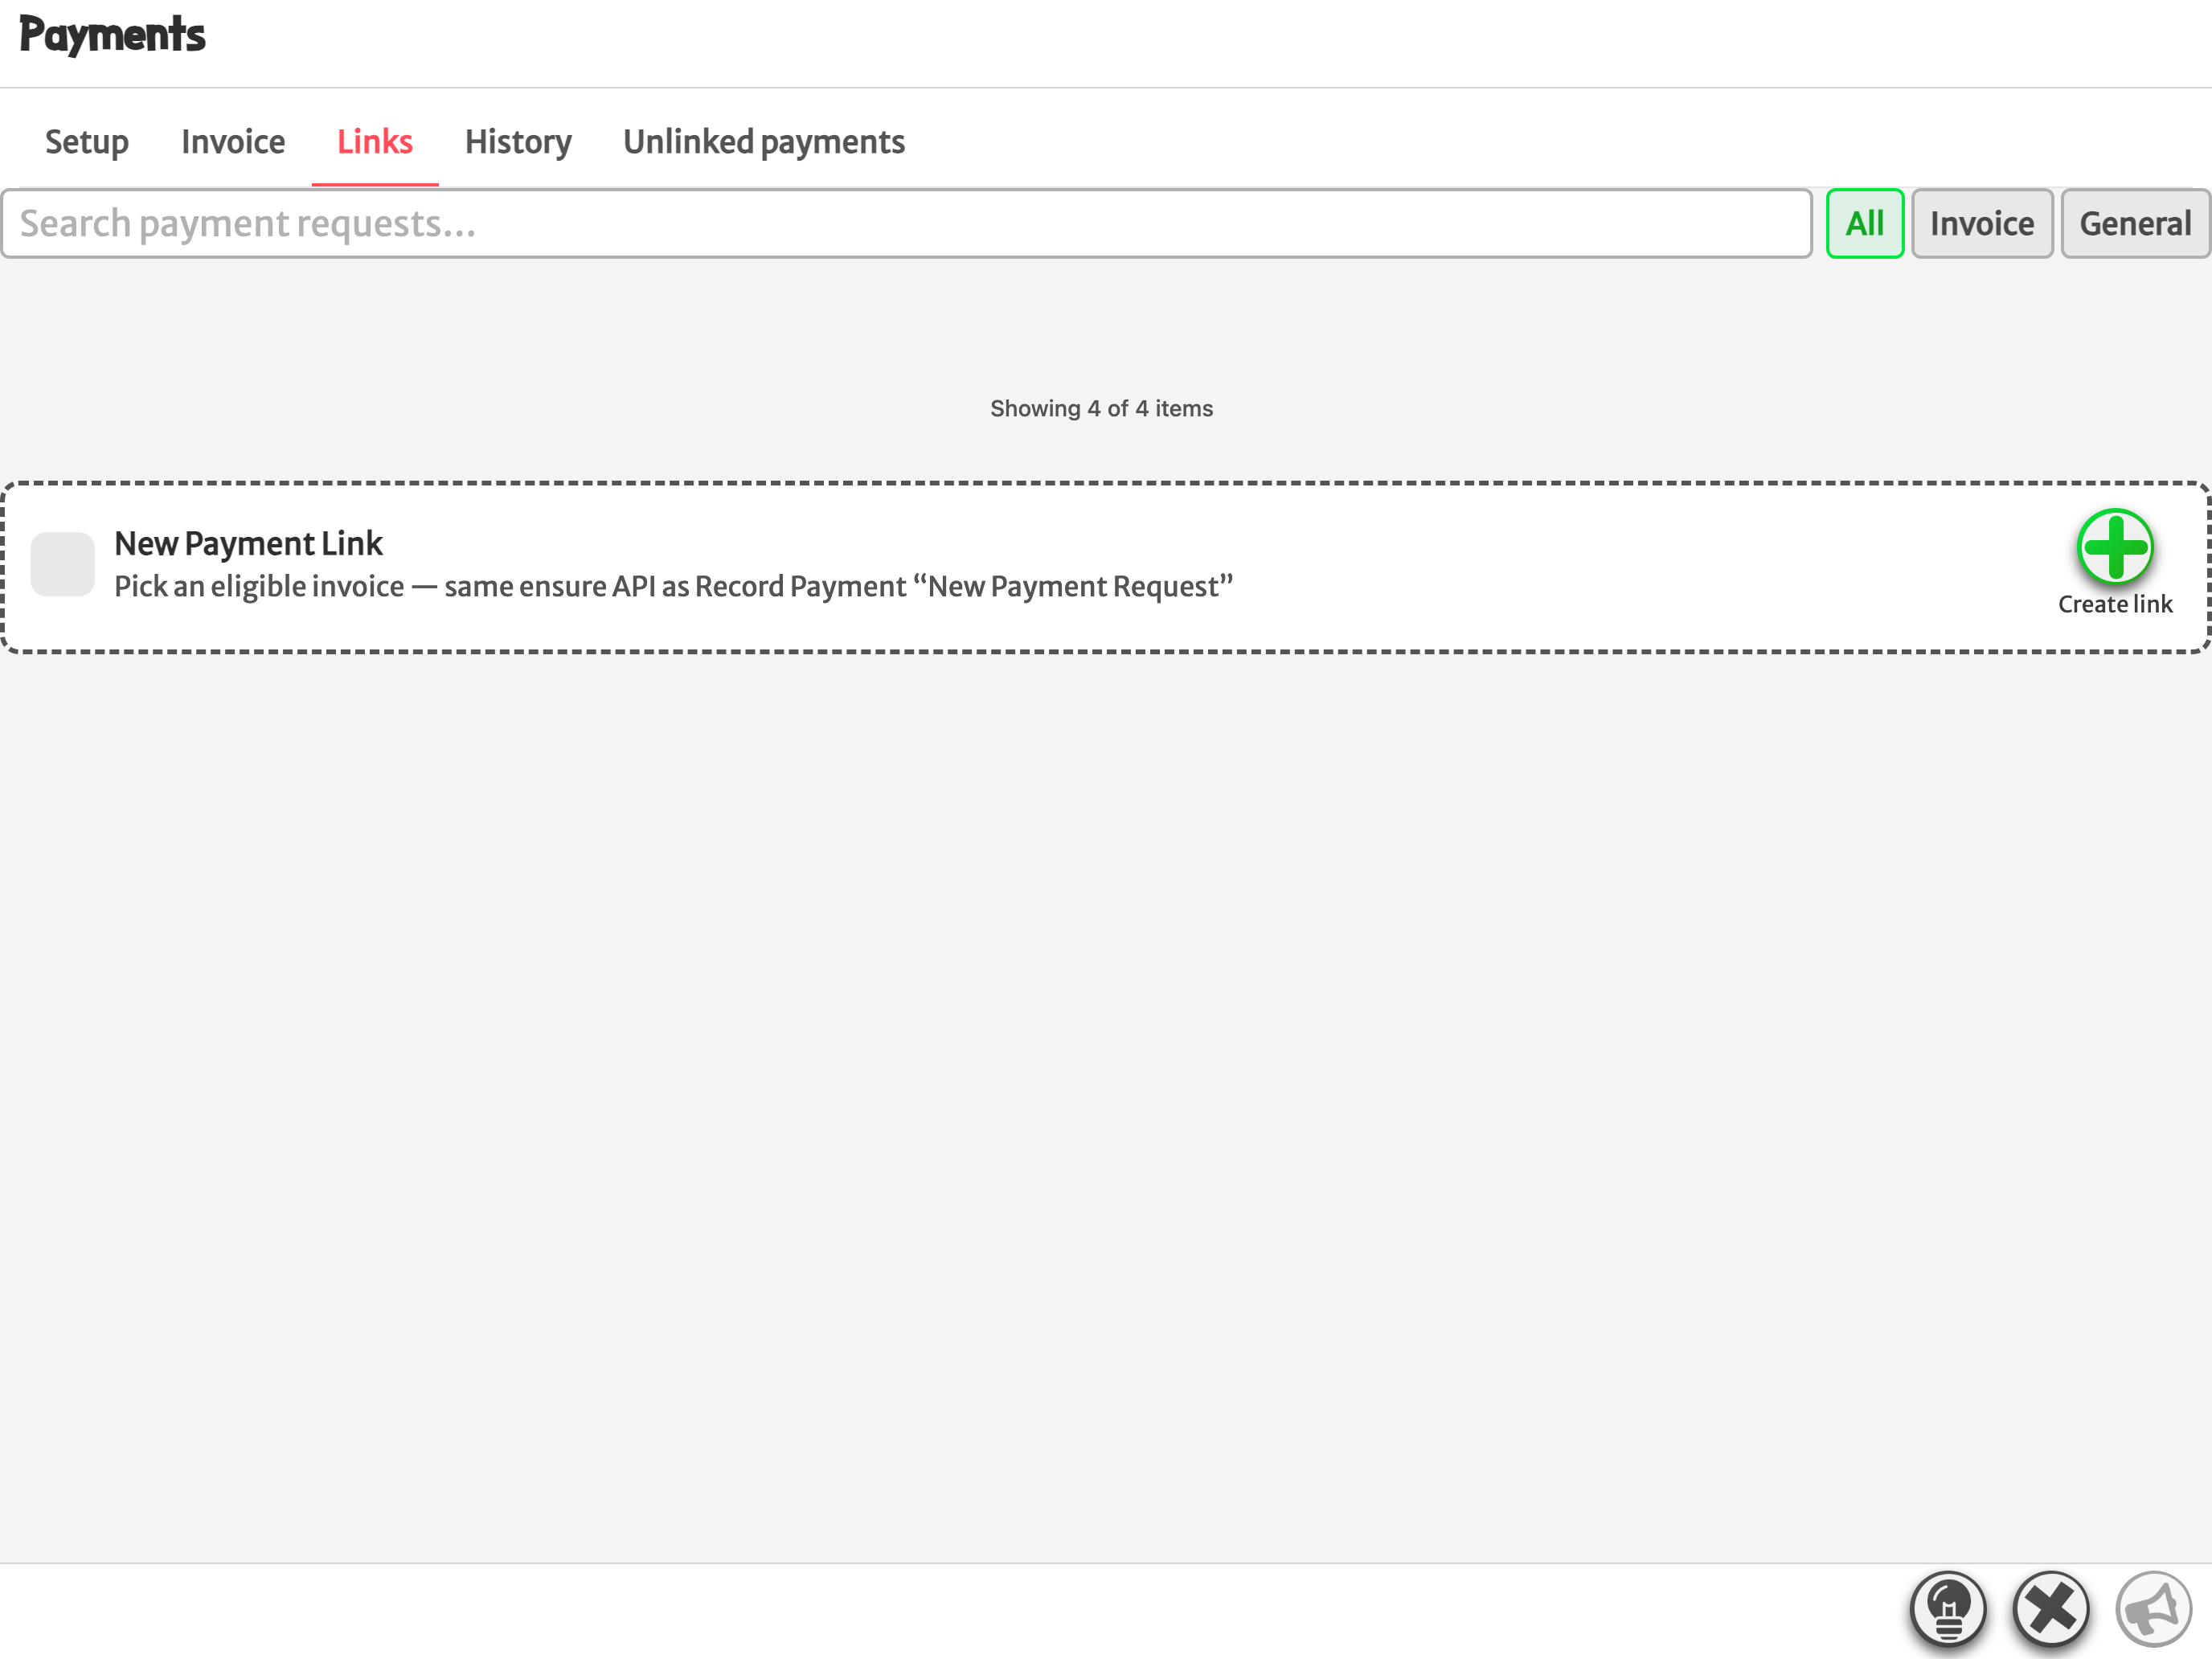Filter links by Invoice type
The width and height of the screenshot is (2212, 1659).
(1981, 224)
